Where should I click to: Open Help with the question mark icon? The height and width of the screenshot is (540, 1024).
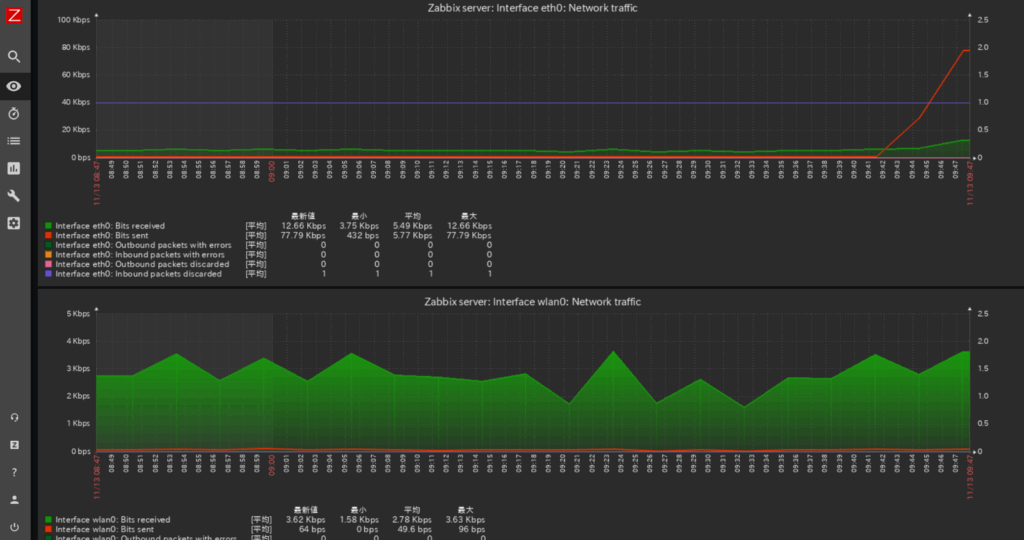14,472
